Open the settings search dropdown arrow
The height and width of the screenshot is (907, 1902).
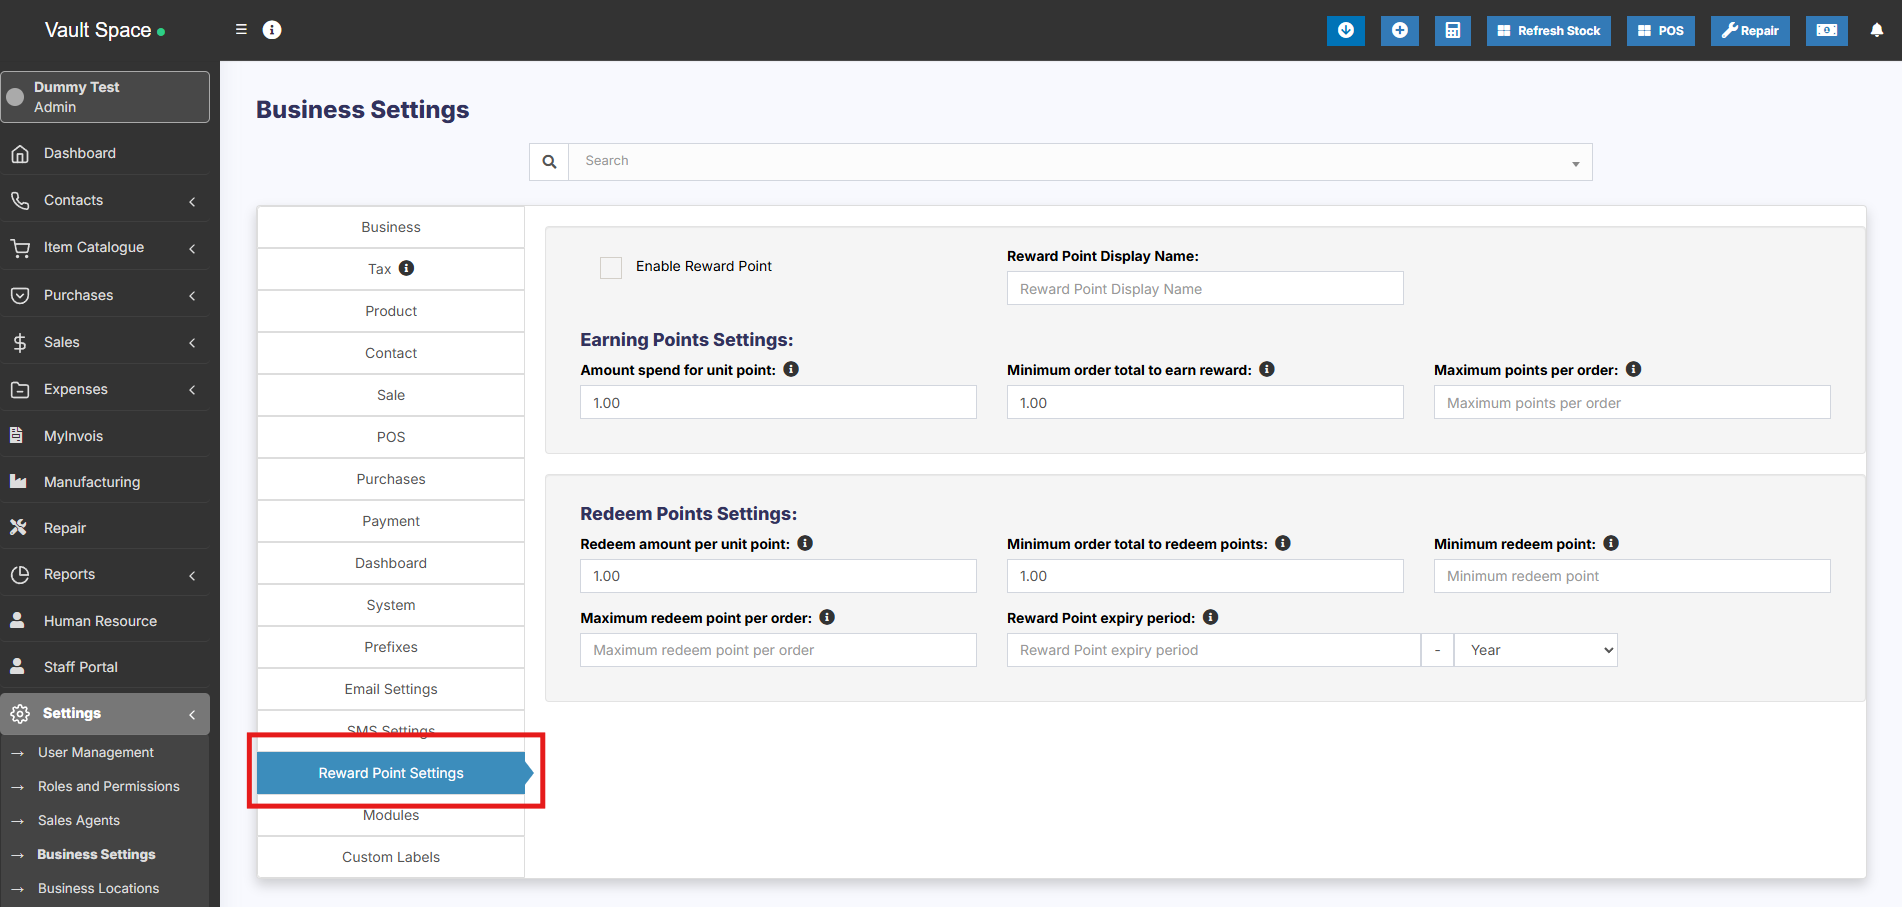click(1575, 163)
